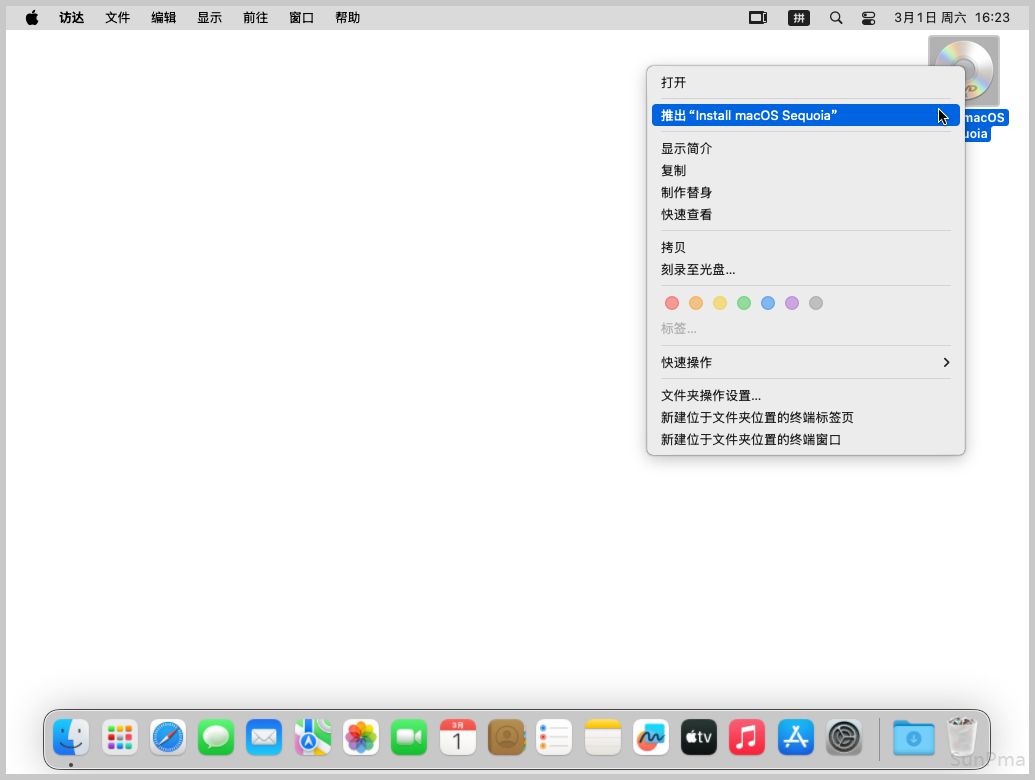Open Safari from the Dock
1035x780 pixels.
point(168,738)
